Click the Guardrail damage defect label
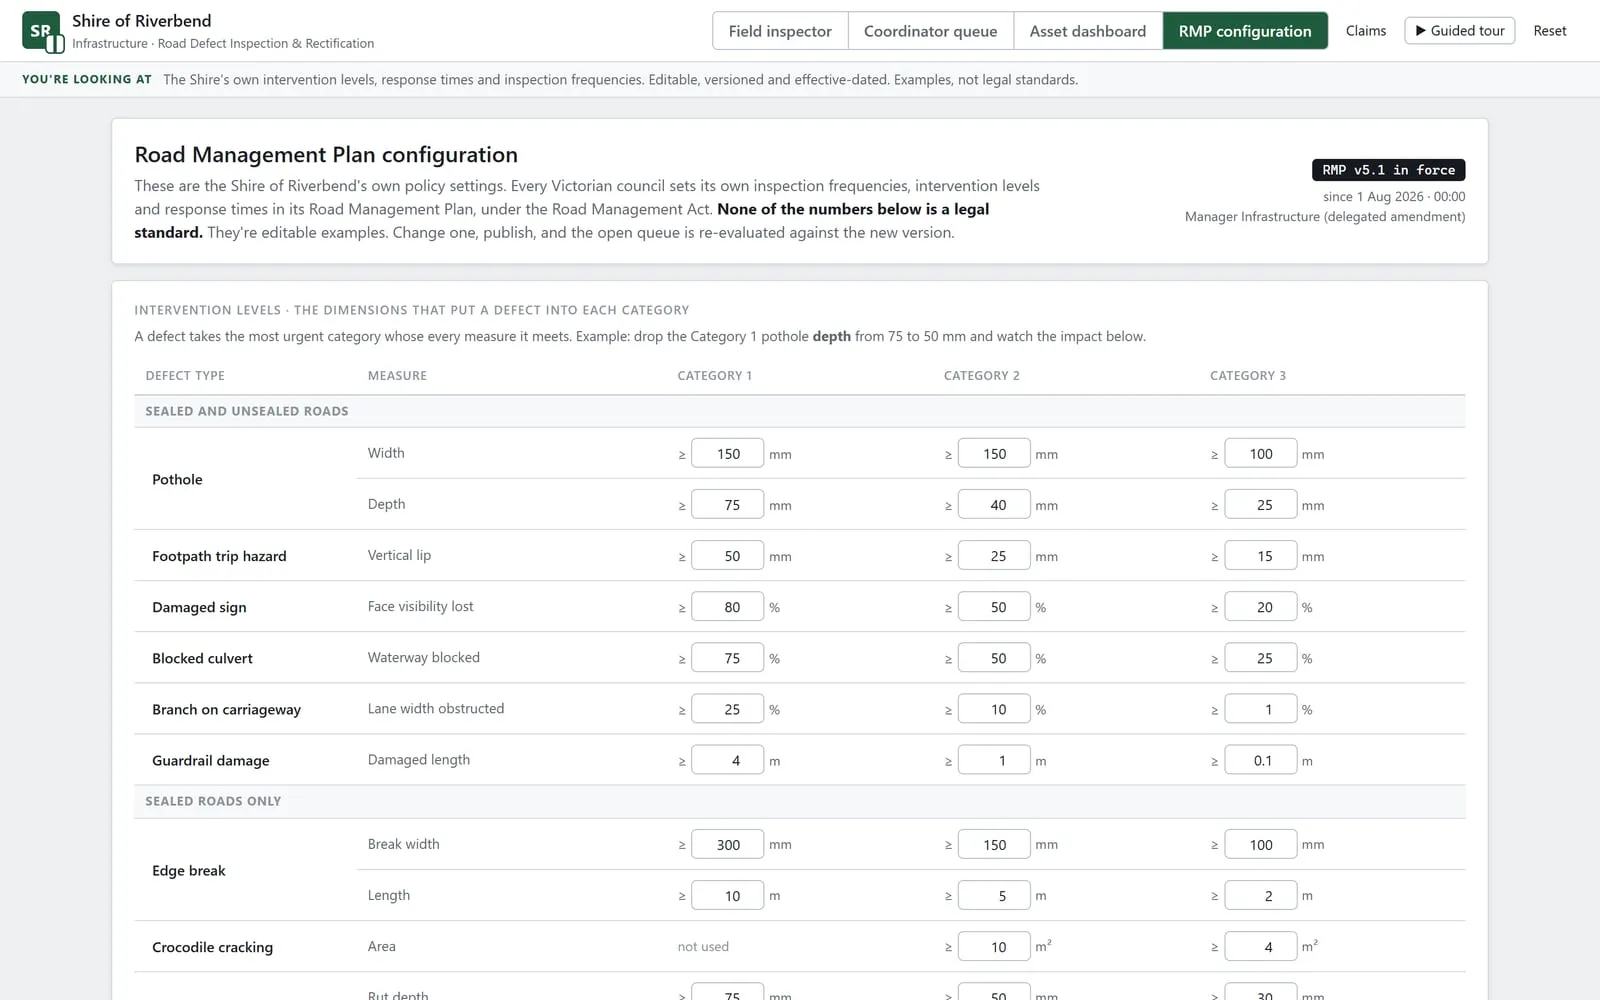The width and height of the screenshot is (1600, 1000). [210, 760]
